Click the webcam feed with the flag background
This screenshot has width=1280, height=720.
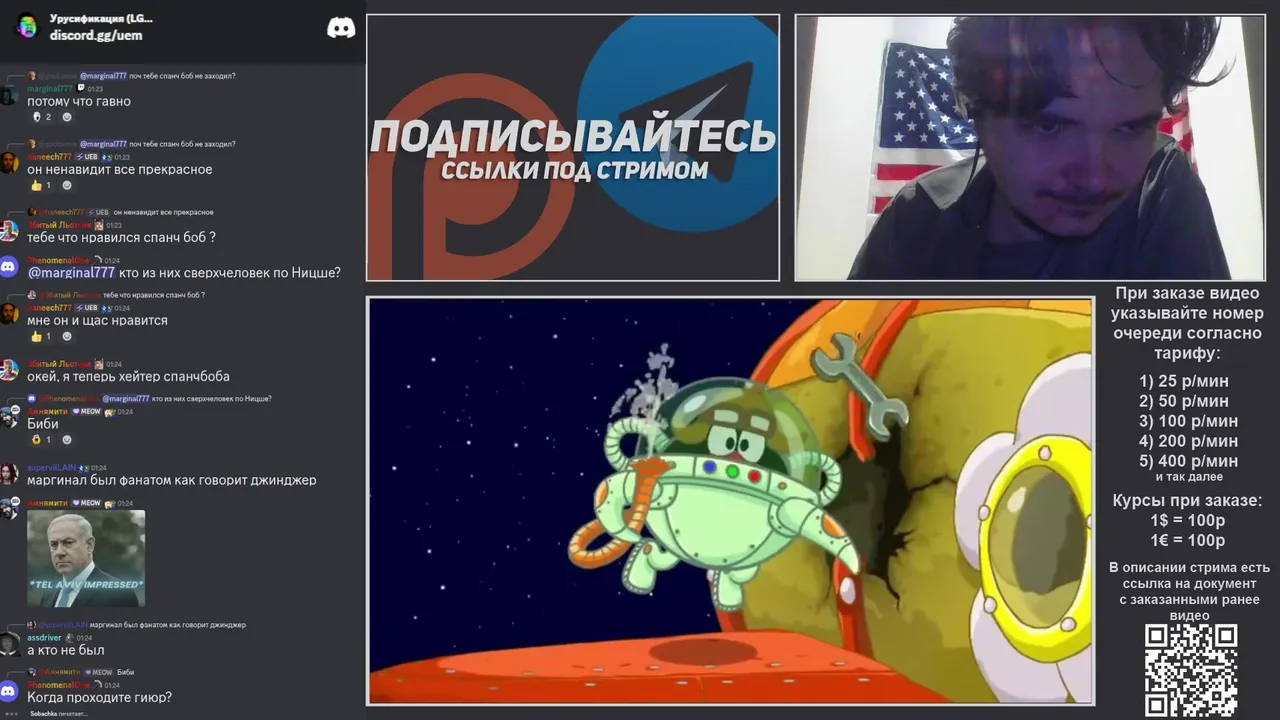coord(1030,147)
